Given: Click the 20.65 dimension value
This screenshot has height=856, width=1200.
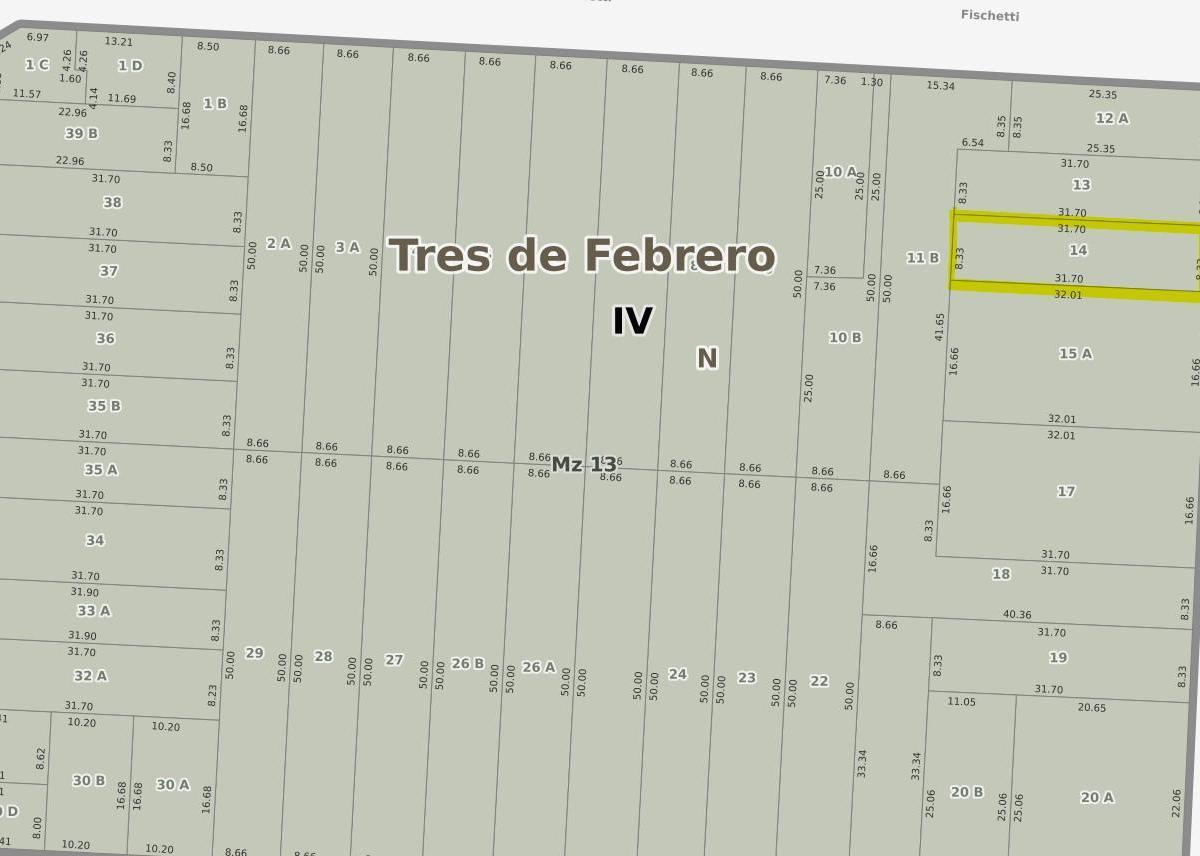Looking at the screenshot, I should point(1092,708).
